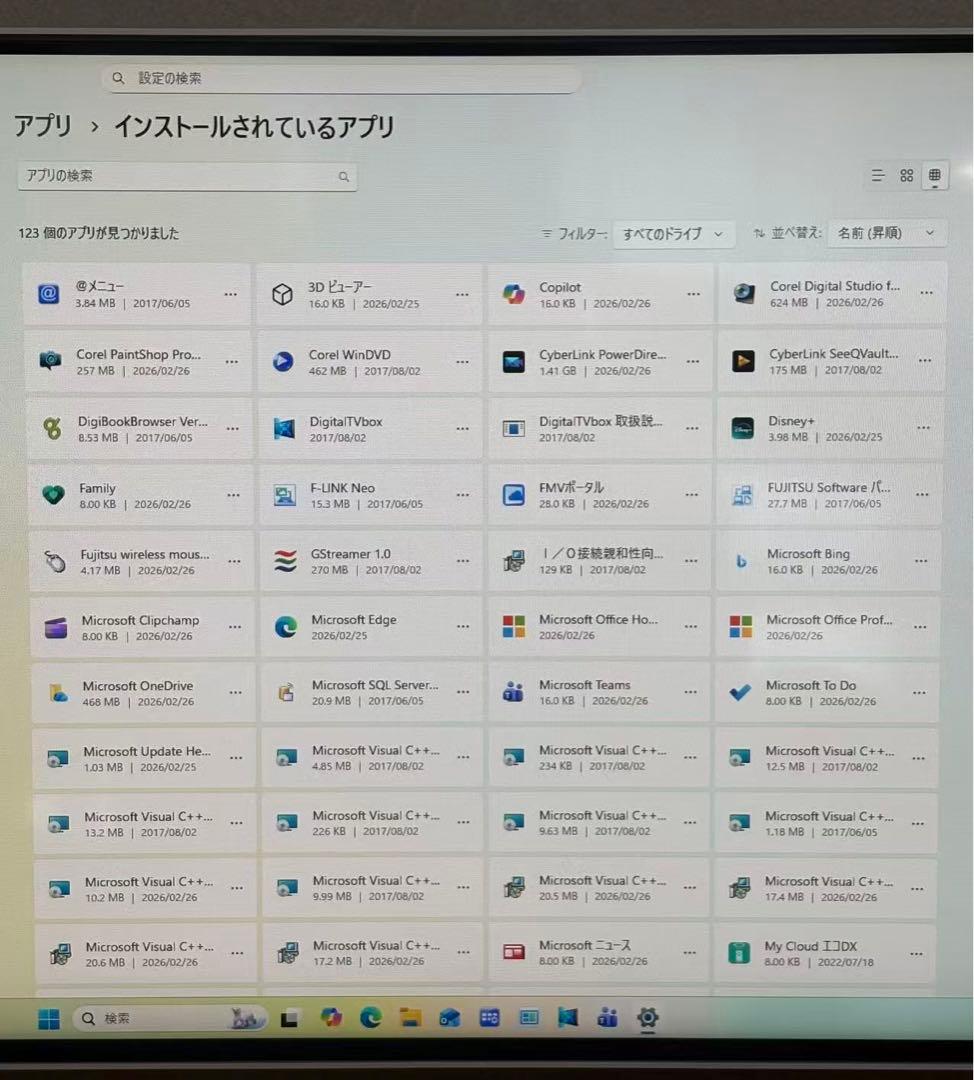
Task: Open more options for My Cloud エコDX
Action: coord(916,954)
